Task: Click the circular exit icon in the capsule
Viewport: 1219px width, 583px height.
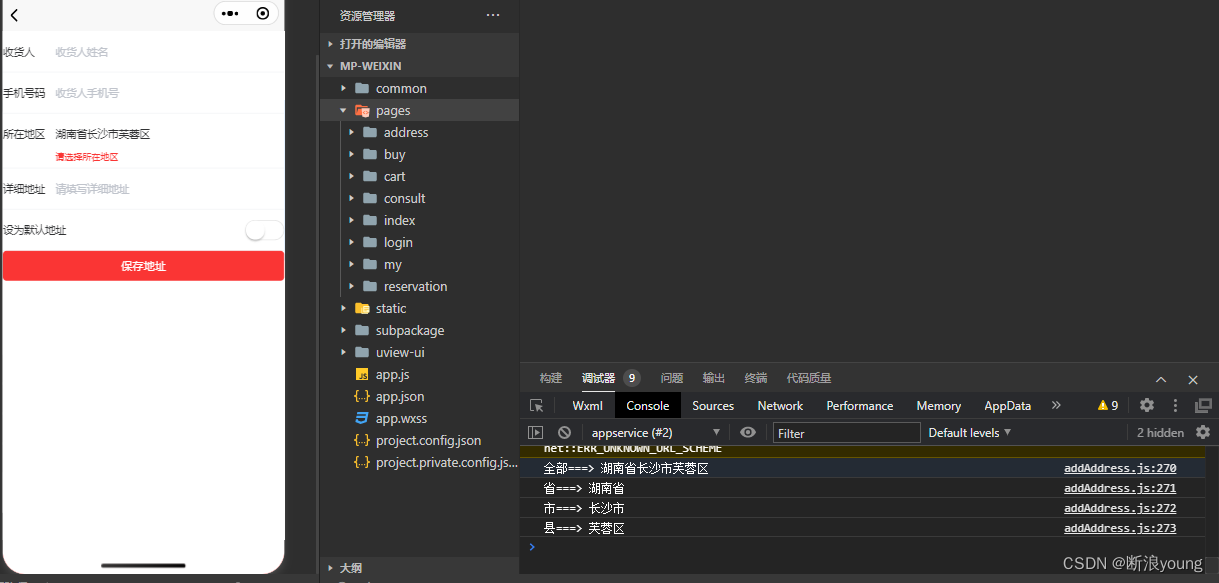Action: (x=262, y=13)
